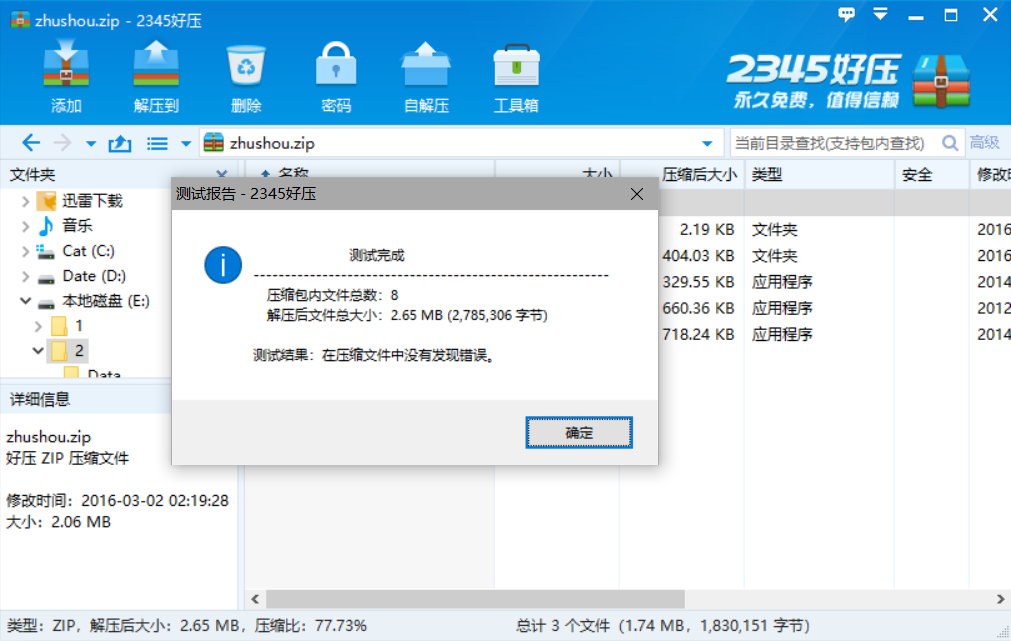Close the 测试报告 dialog with X
The height and width of the screenshot is (641, 1011).
[x=636, y=194]
